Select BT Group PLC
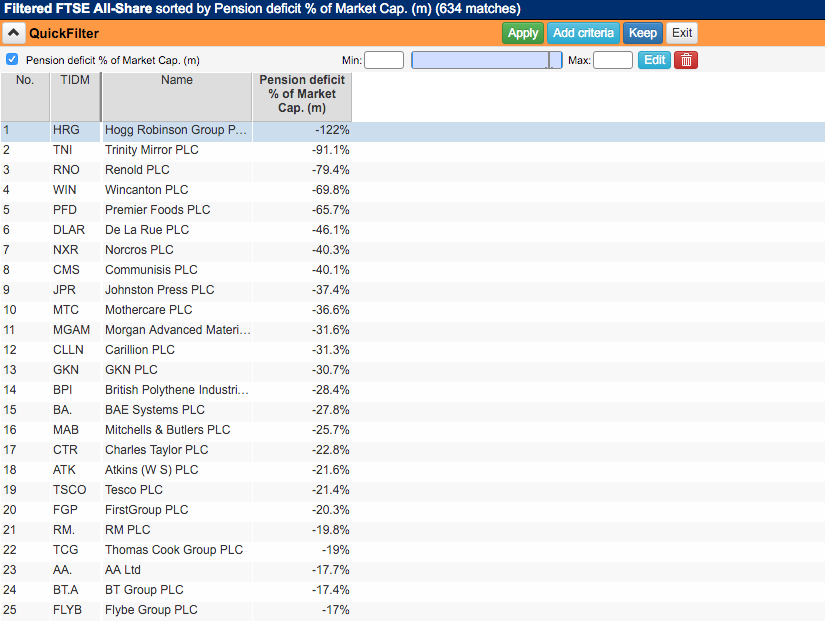825x621 pixels. click(x=144, y=590)
